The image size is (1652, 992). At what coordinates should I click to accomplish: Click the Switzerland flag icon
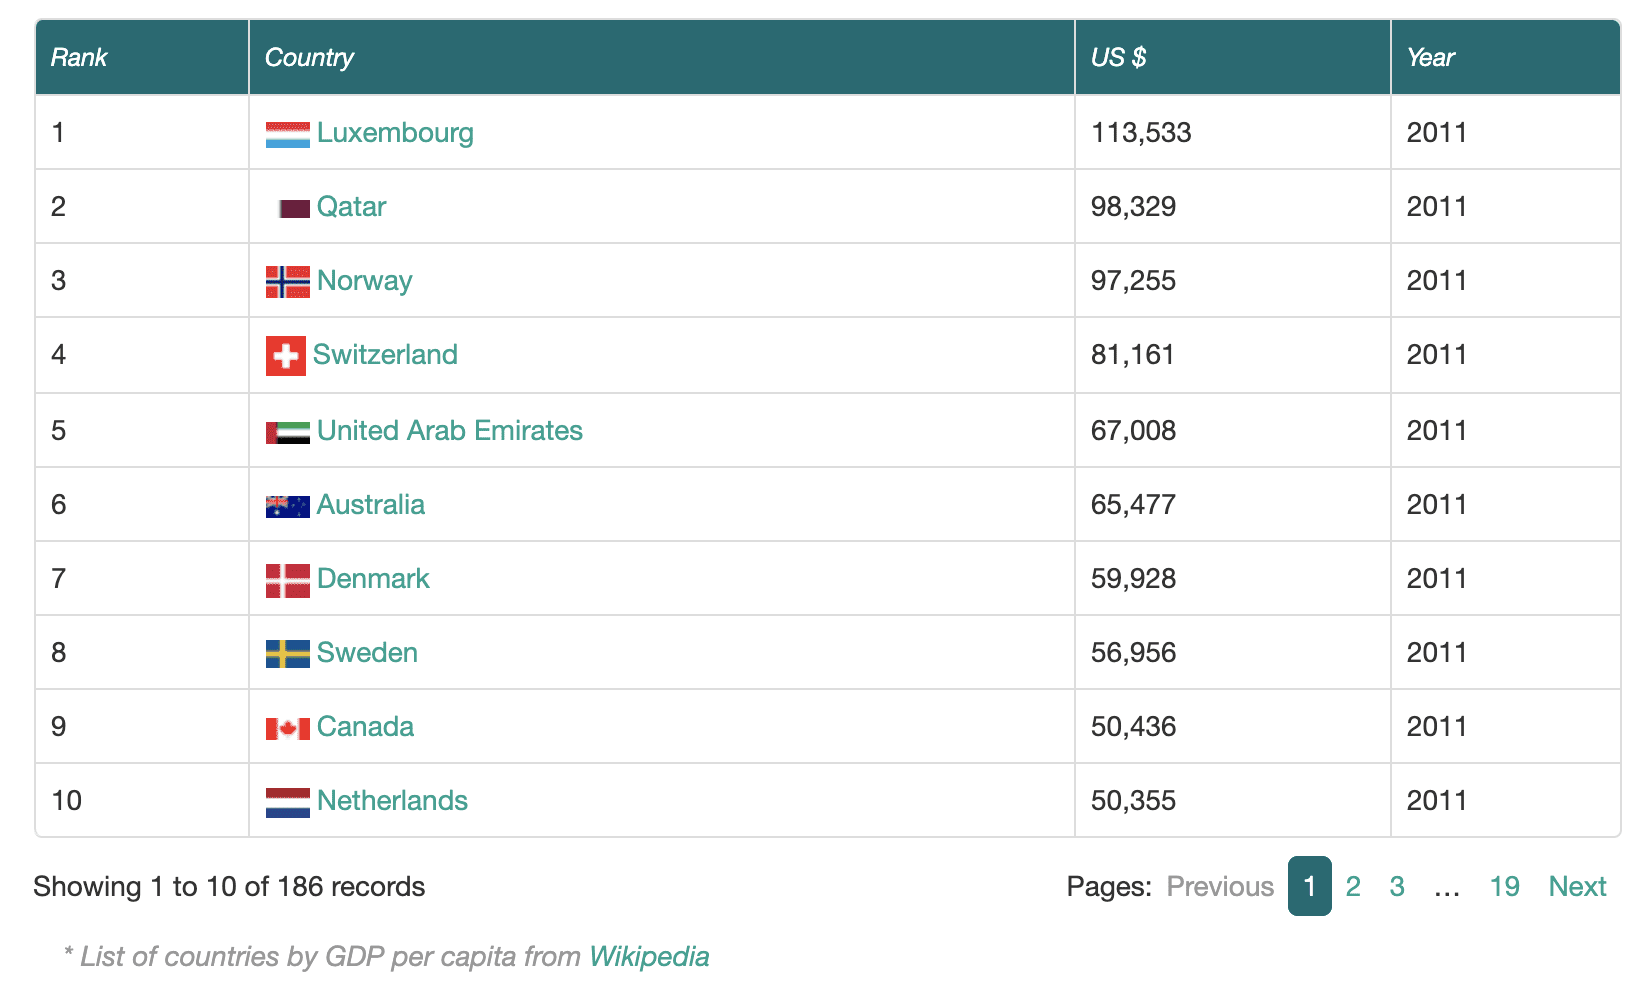[x=286, y=355]
